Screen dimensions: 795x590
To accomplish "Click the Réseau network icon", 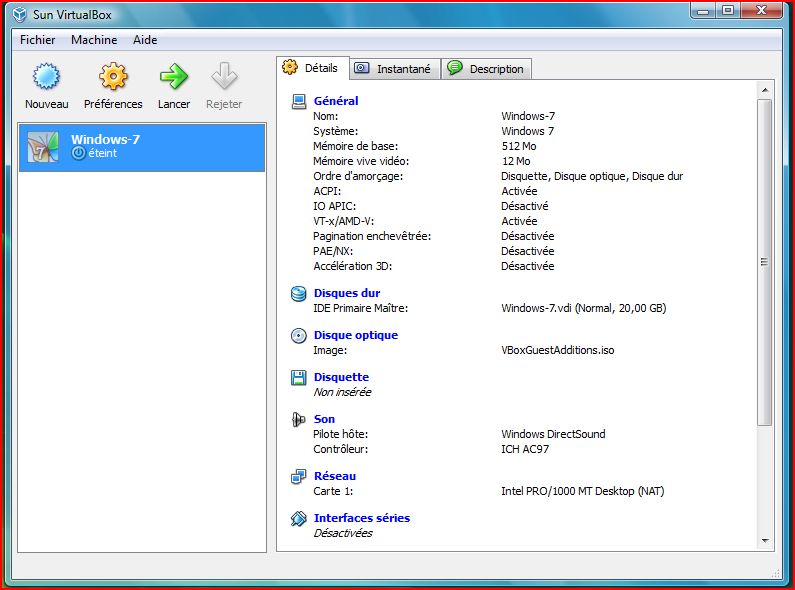I will pyautogui.click(x=299, y=476).
